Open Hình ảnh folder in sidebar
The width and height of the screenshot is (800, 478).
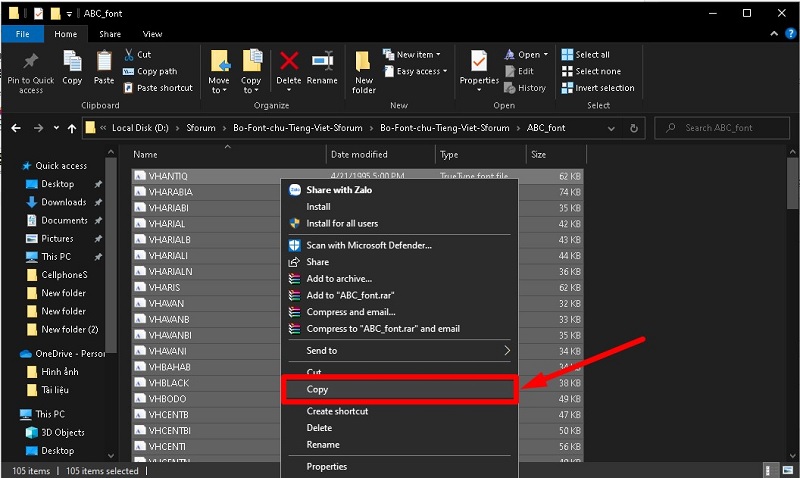pos(60,372)
